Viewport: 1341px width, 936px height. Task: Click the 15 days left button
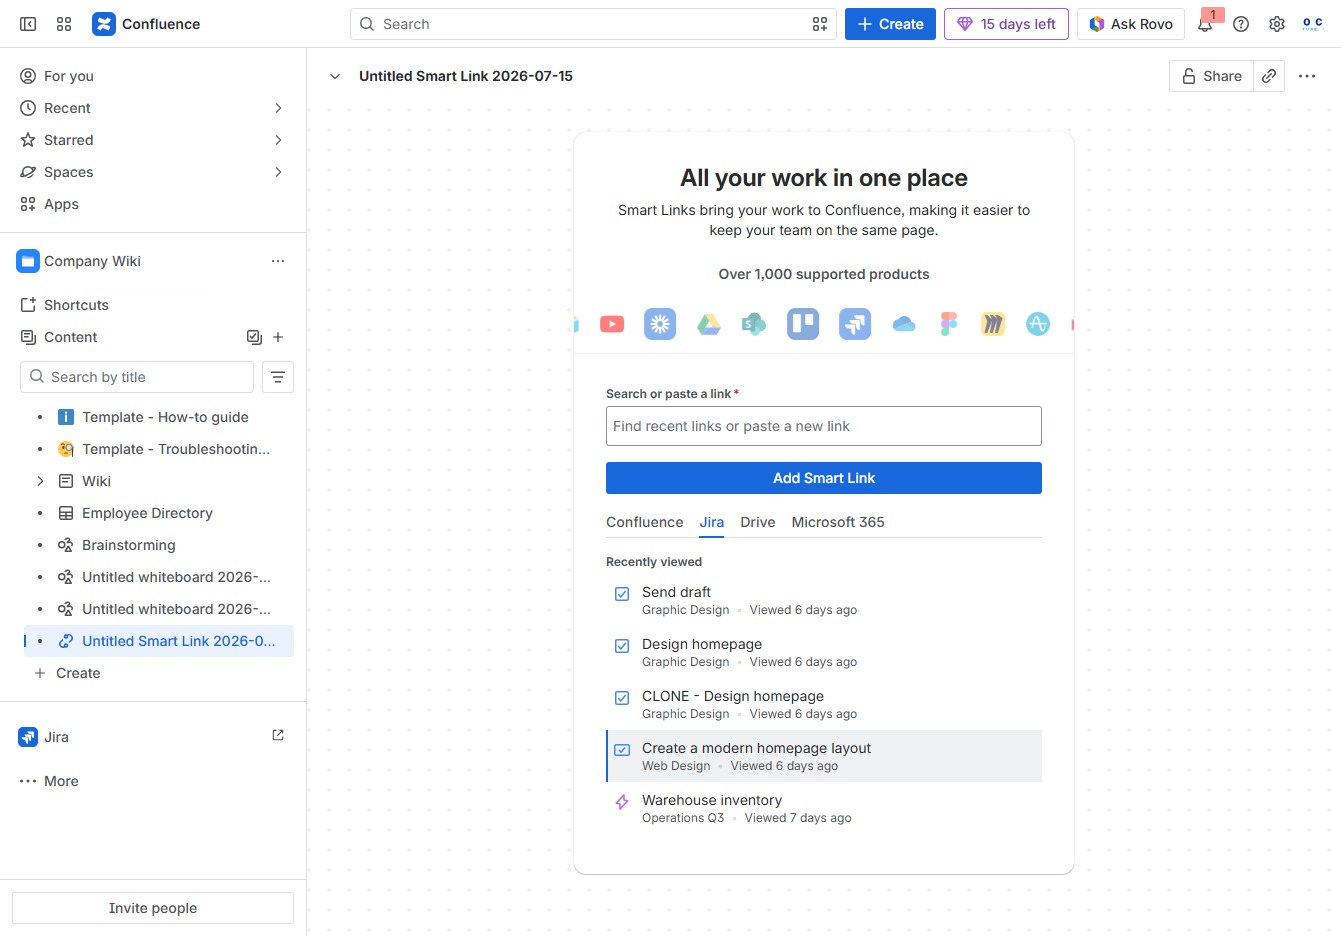1006,24
